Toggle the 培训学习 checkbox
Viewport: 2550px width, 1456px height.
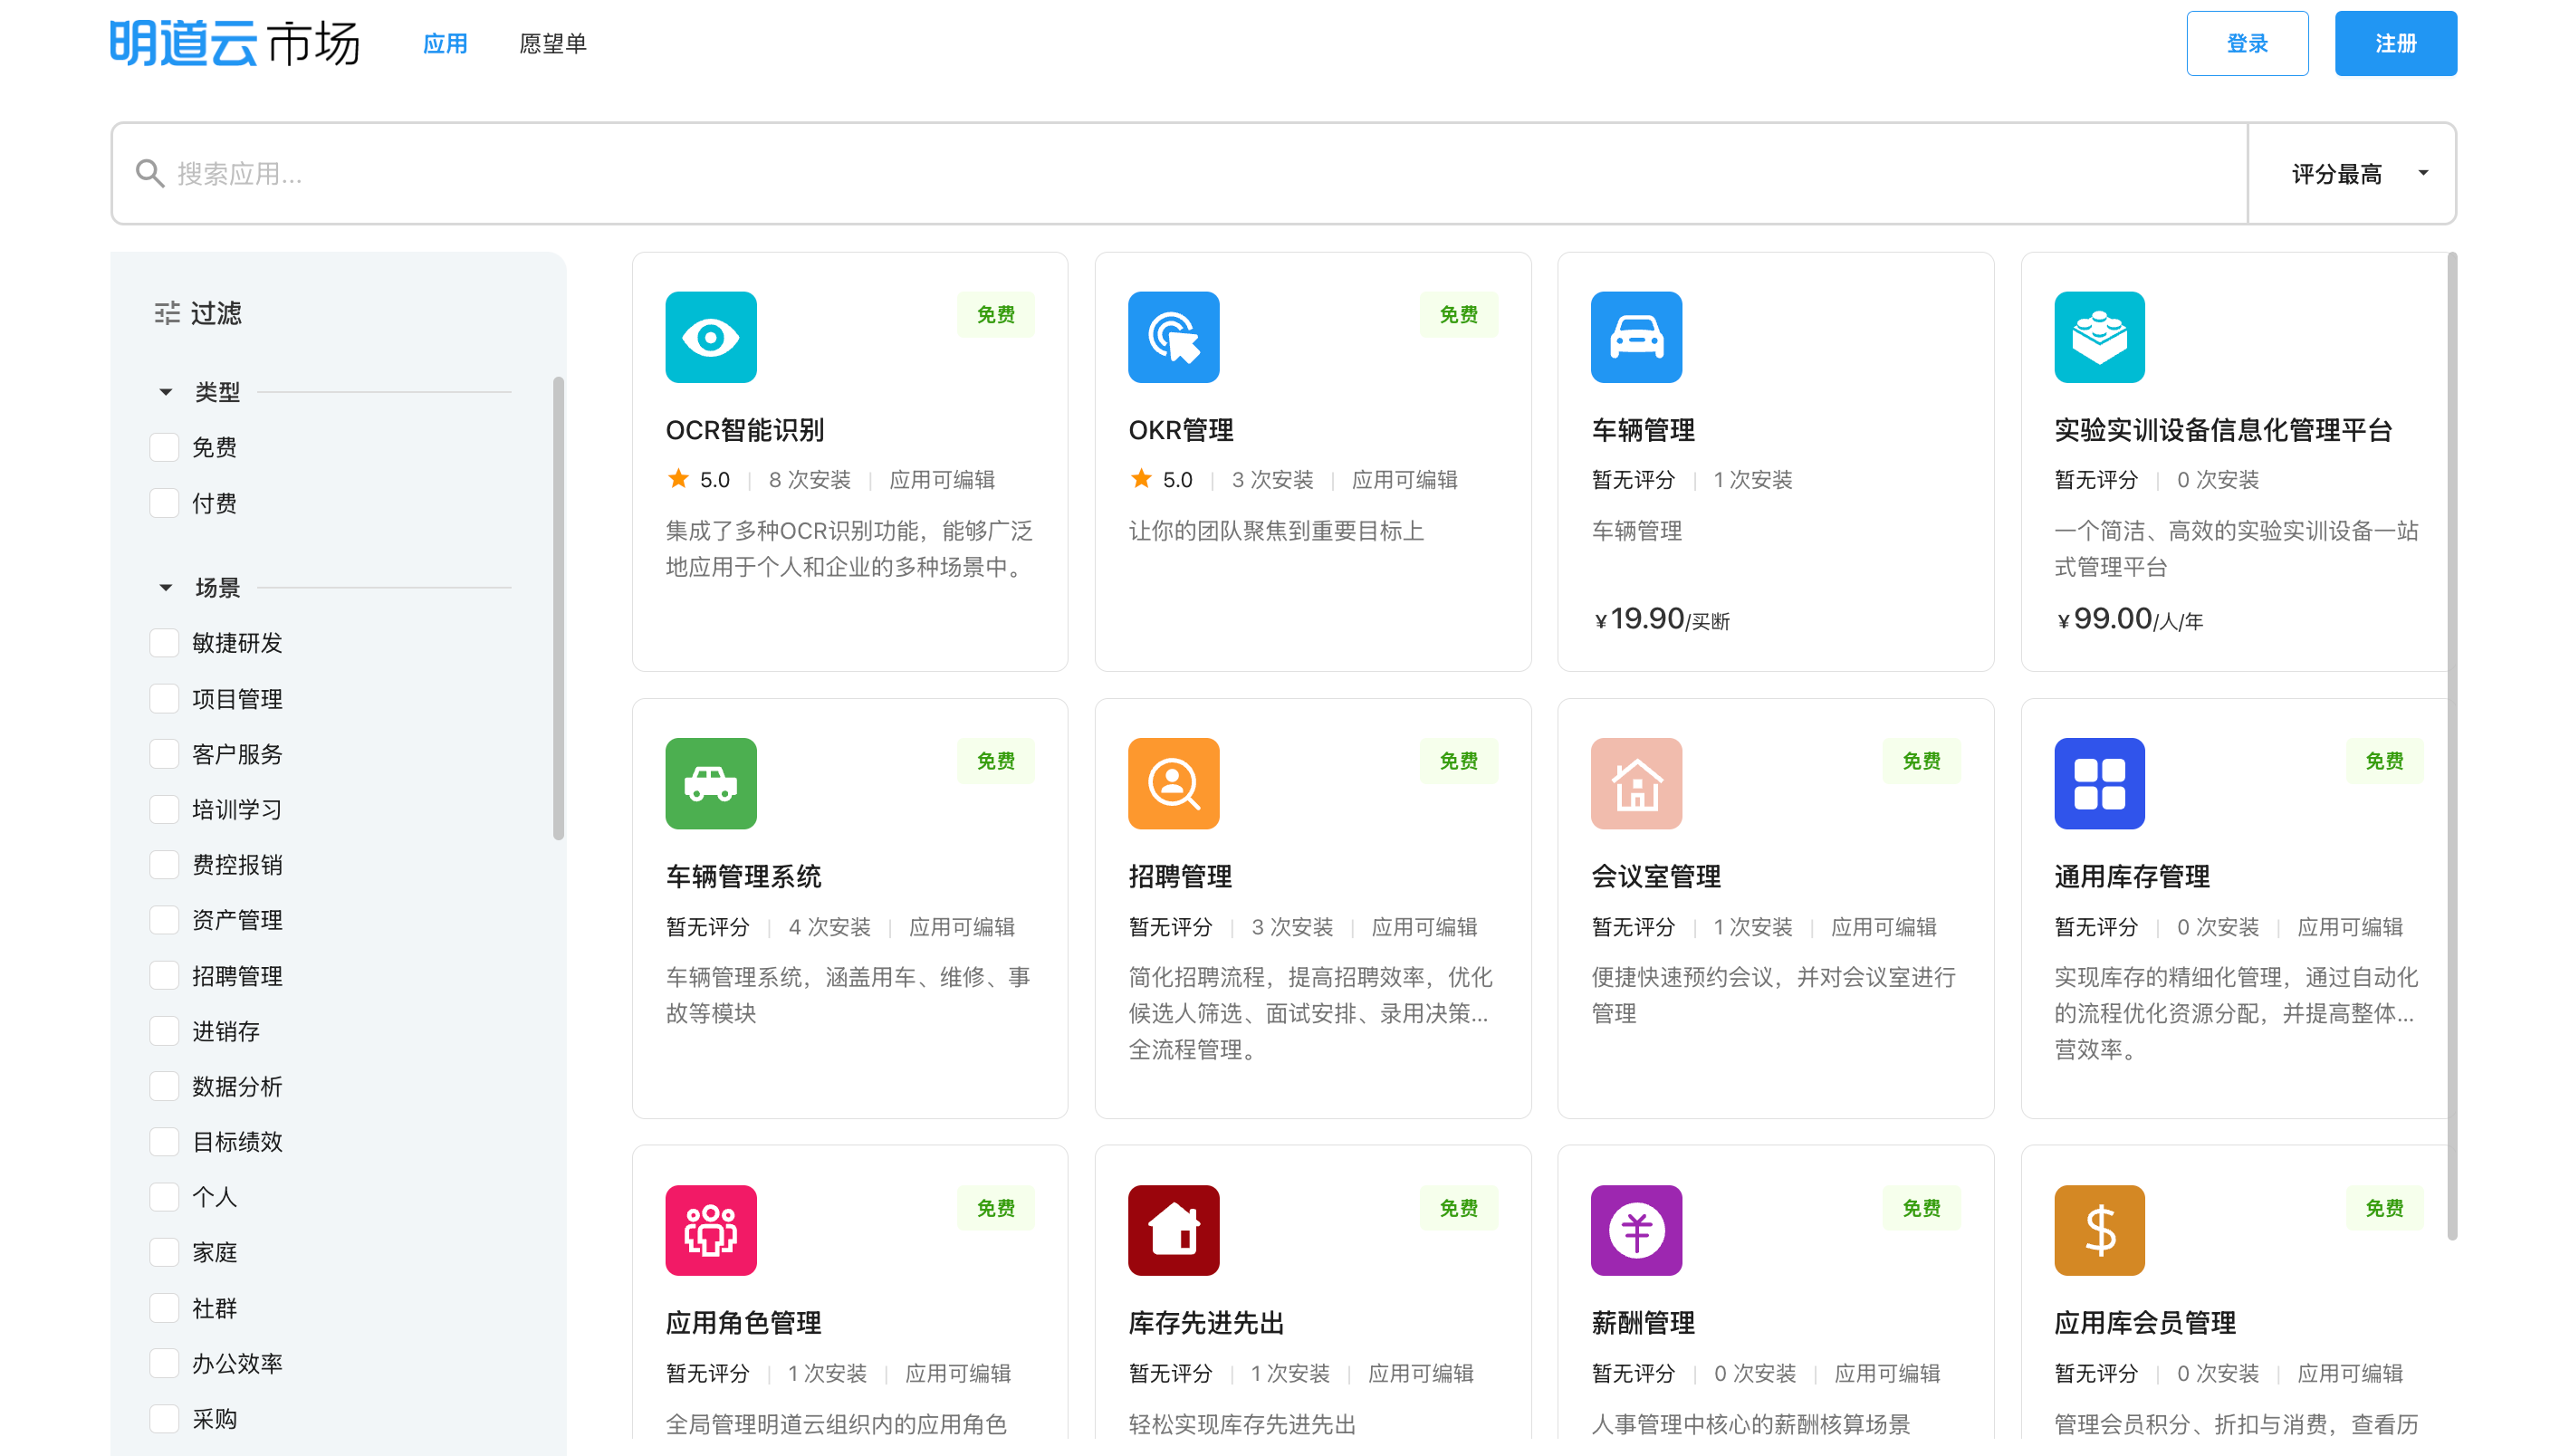(164, 809)
